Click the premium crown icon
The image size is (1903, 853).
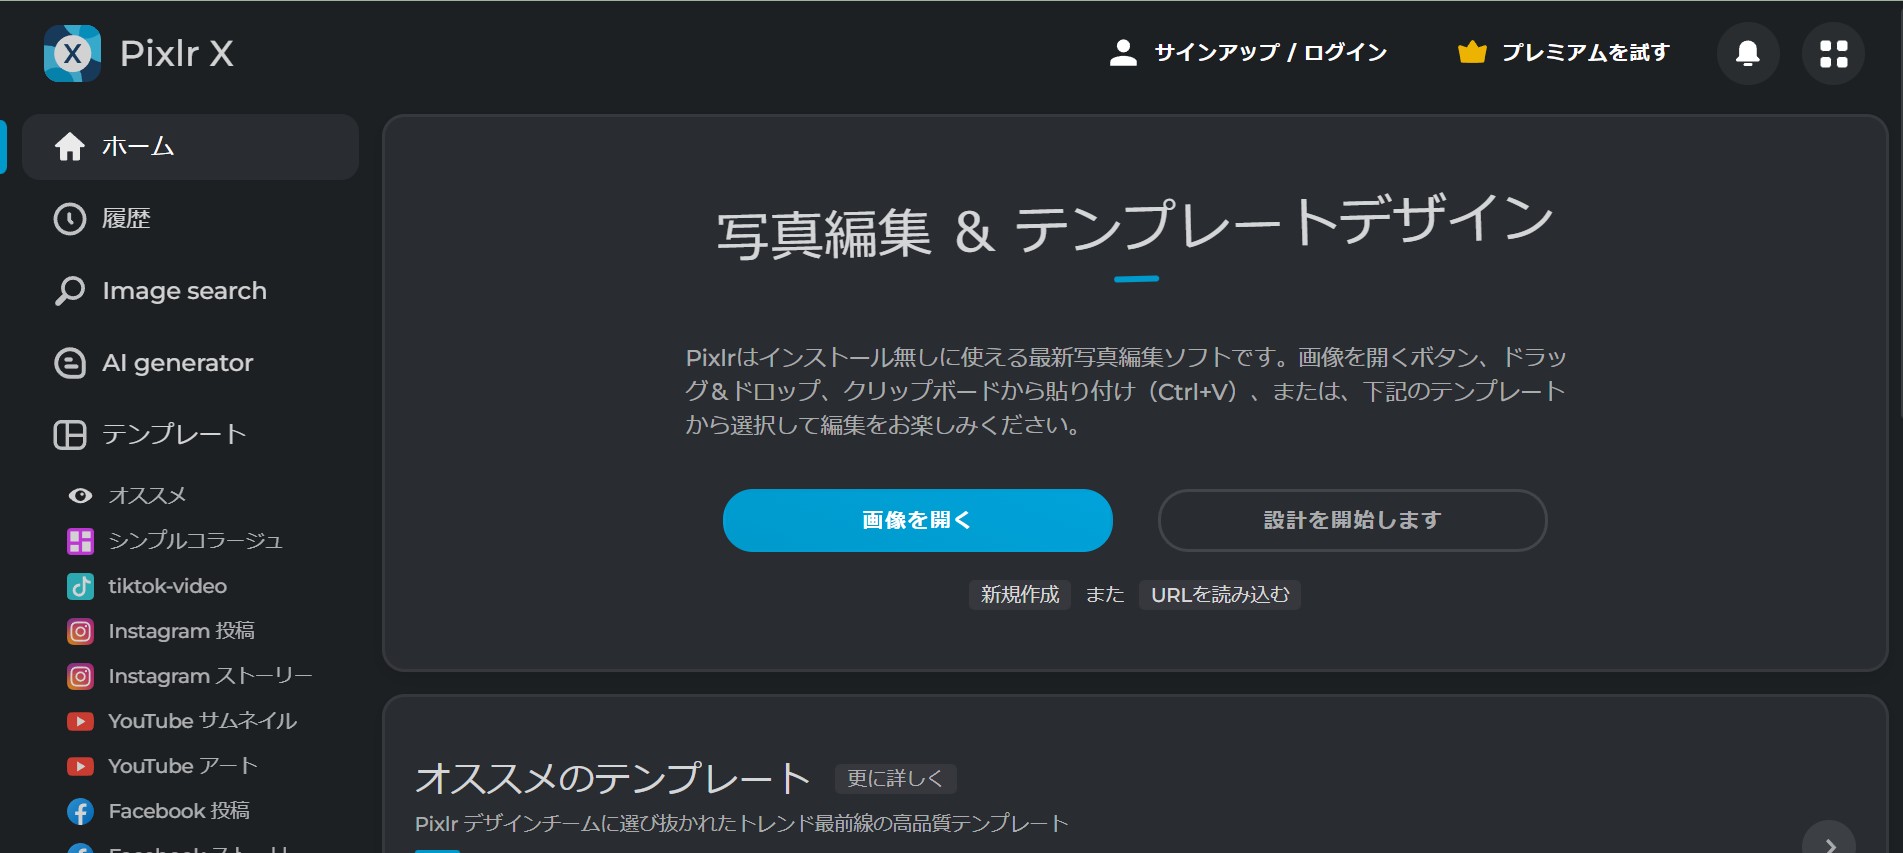[x=1471, y=52]
